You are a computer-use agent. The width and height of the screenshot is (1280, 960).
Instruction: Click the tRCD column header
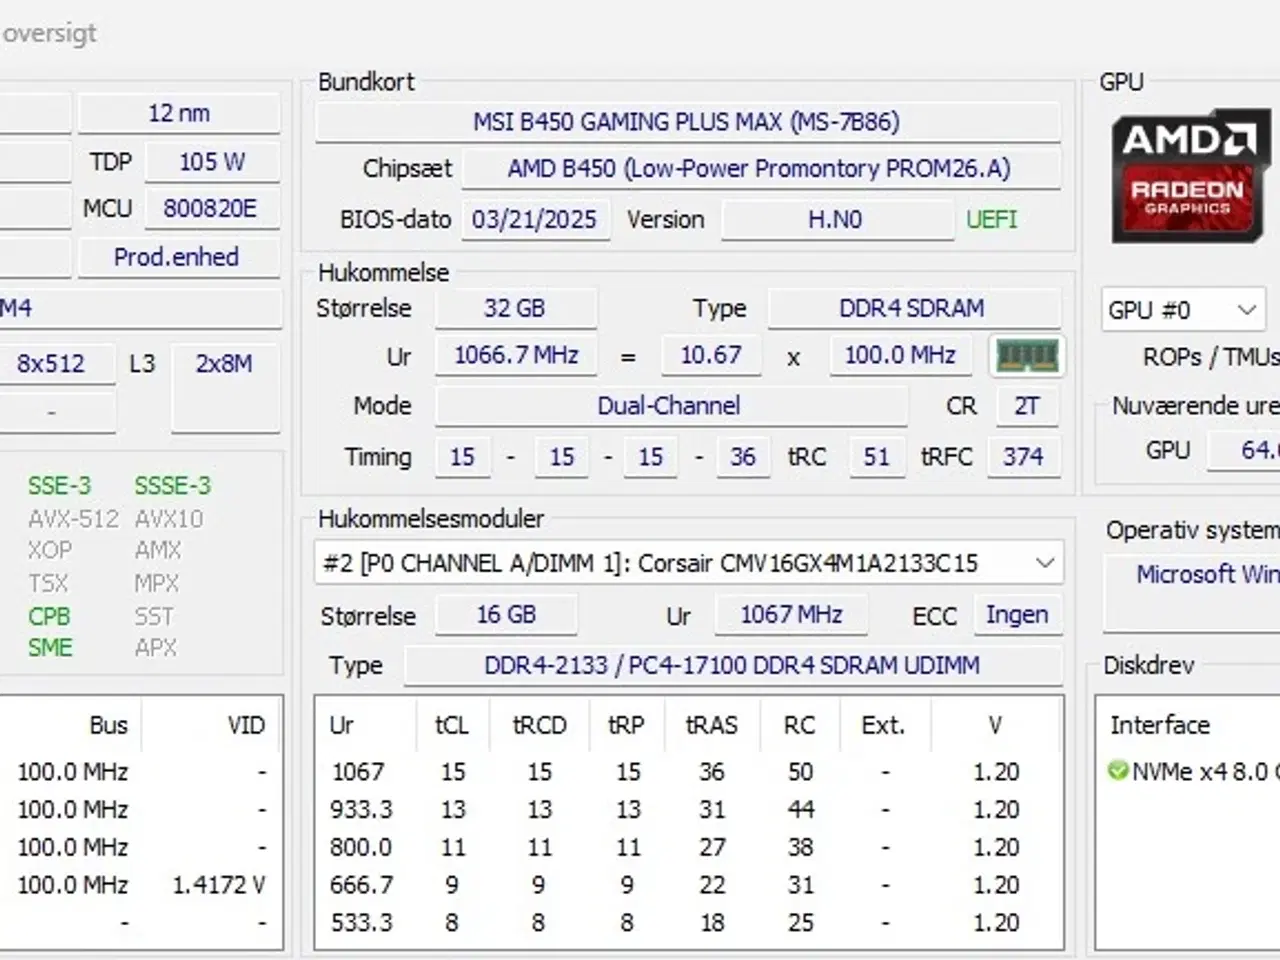[540, 725]
